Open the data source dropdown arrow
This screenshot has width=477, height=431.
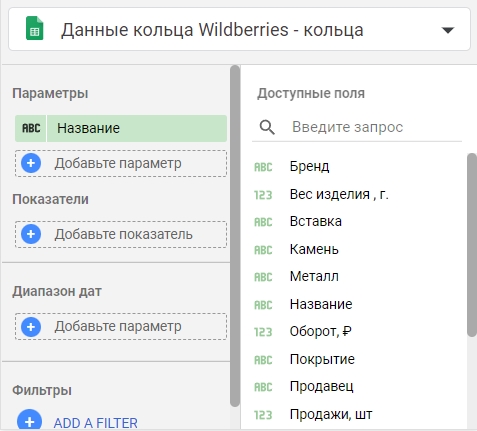448,30
